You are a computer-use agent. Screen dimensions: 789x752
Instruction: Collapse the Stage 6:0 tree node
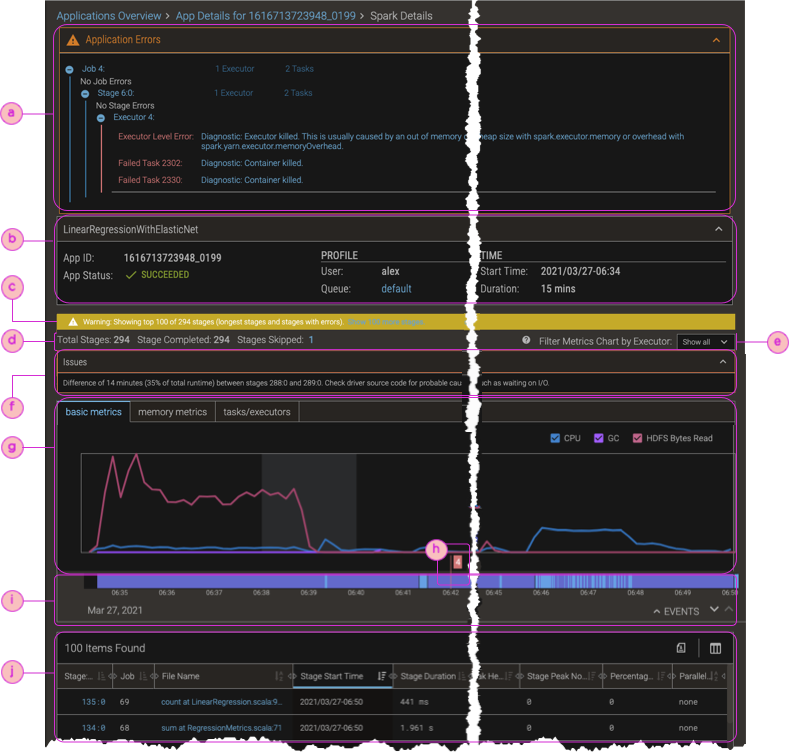tap(85, 94)
